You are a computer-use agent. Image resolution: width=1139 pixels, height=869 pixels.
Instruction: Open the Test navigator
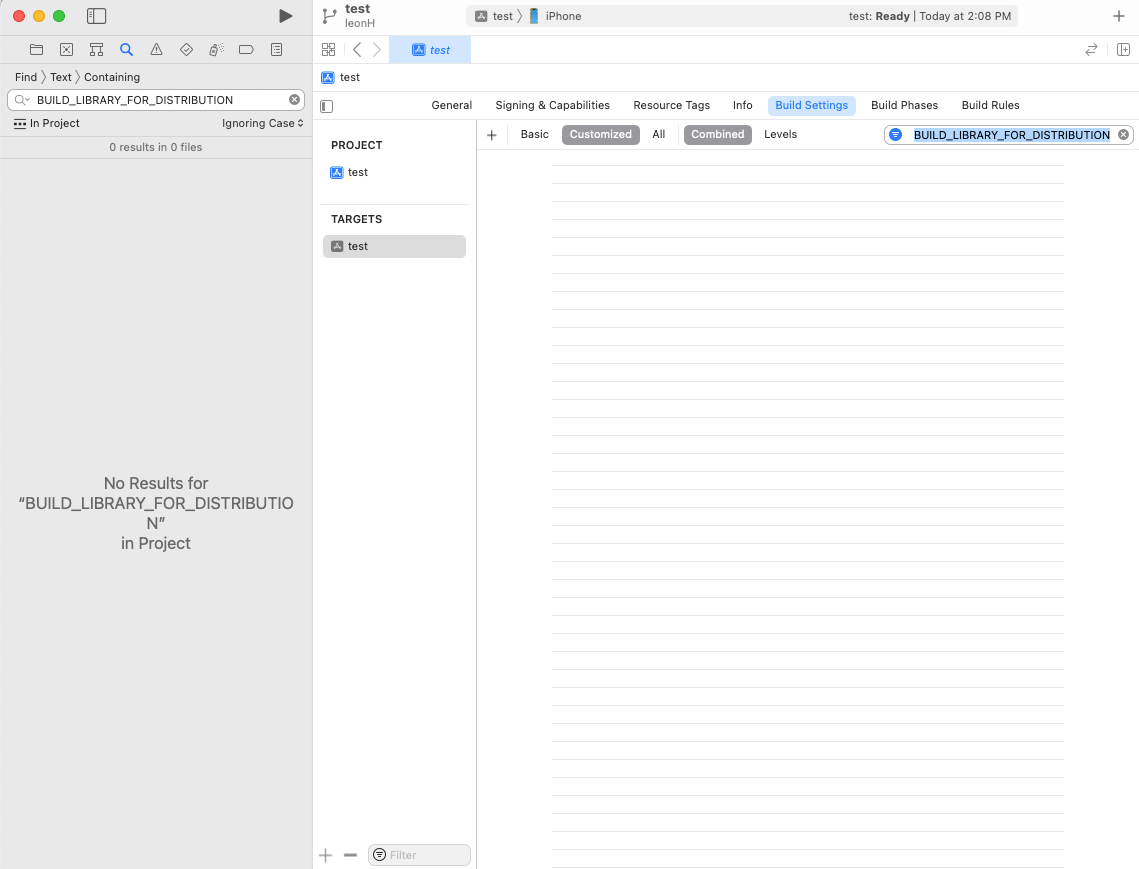[186, 49]
